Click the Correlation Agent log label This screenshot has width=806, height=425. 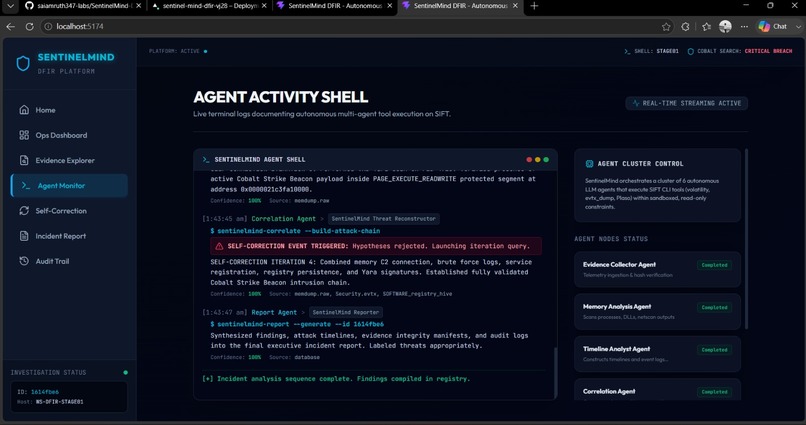click(x=283, y=219)
